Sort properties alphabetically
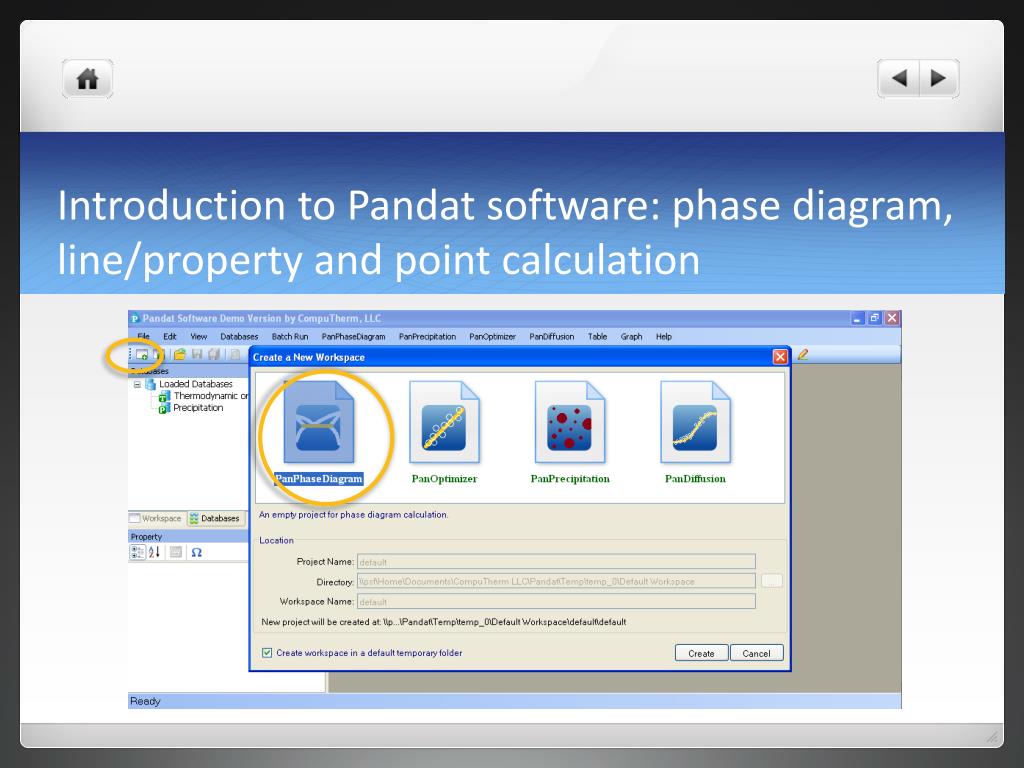This screenshot has width=1024, height=768. pyautogui.click(x=154, y=552)
